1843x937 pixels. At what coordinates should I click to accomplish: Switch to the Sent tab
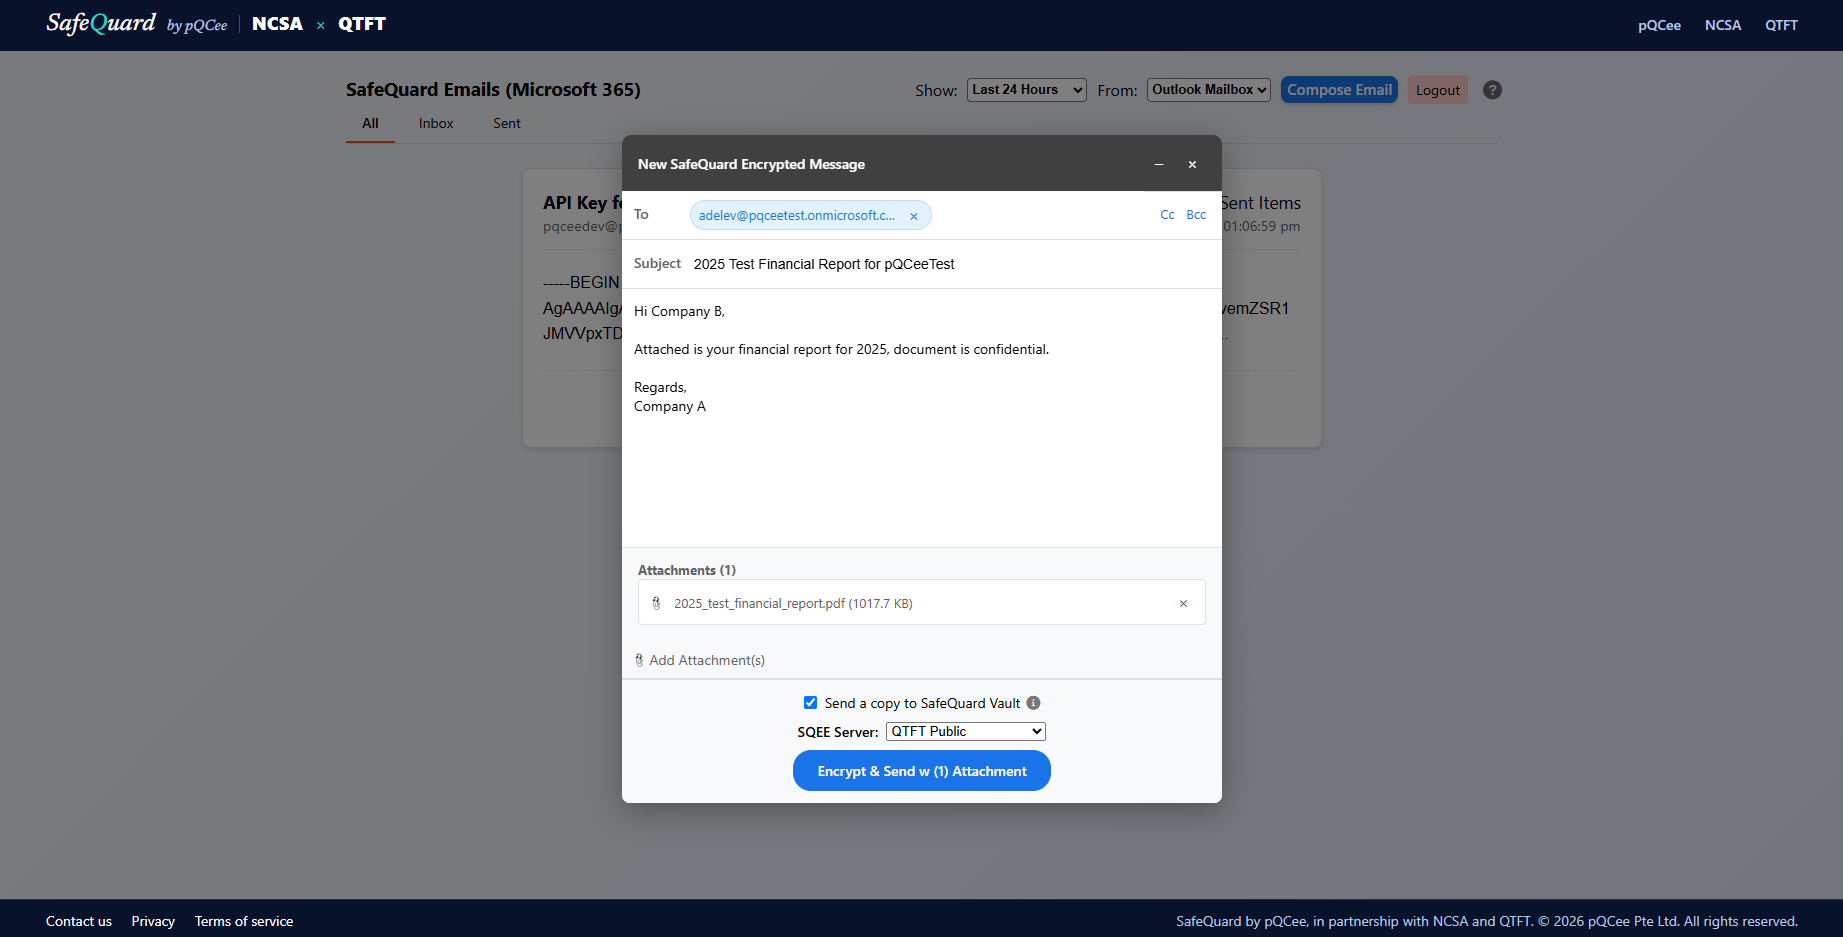pos(507,123)
